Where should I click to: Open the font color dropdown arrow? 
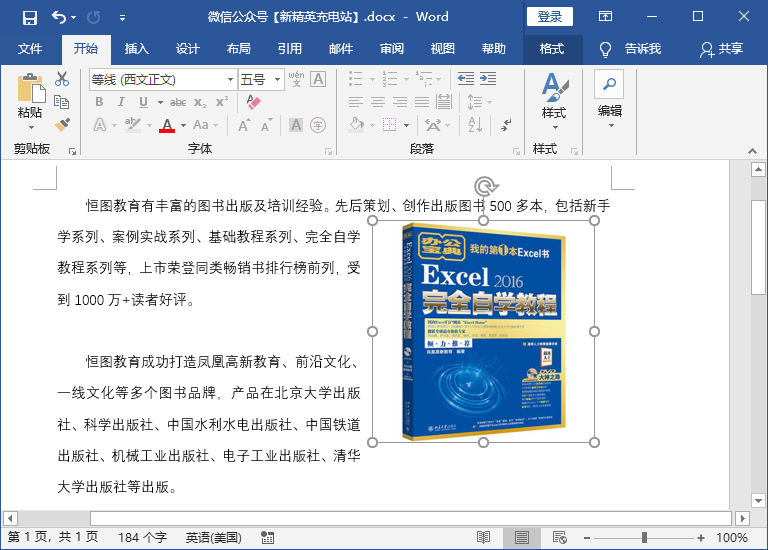click(x=183, y=125)
